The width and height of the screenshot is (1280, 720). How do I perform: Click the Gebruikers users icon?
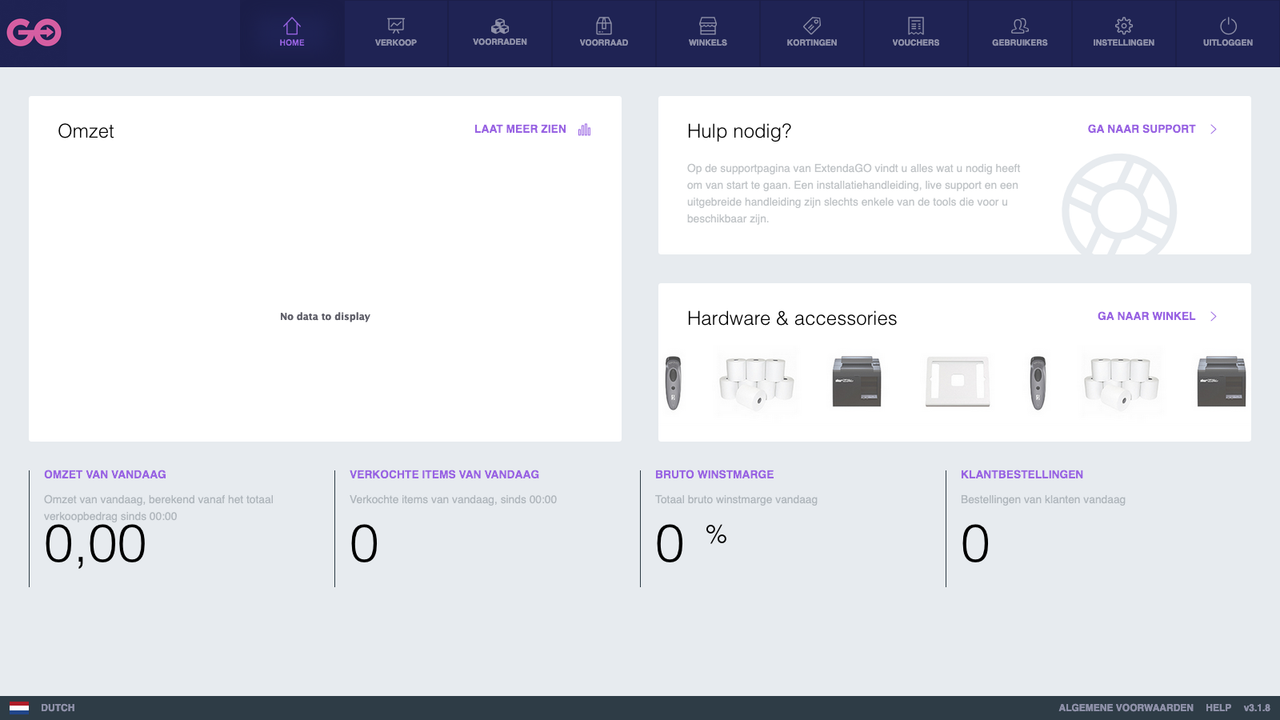click(x=1020, y=27)
